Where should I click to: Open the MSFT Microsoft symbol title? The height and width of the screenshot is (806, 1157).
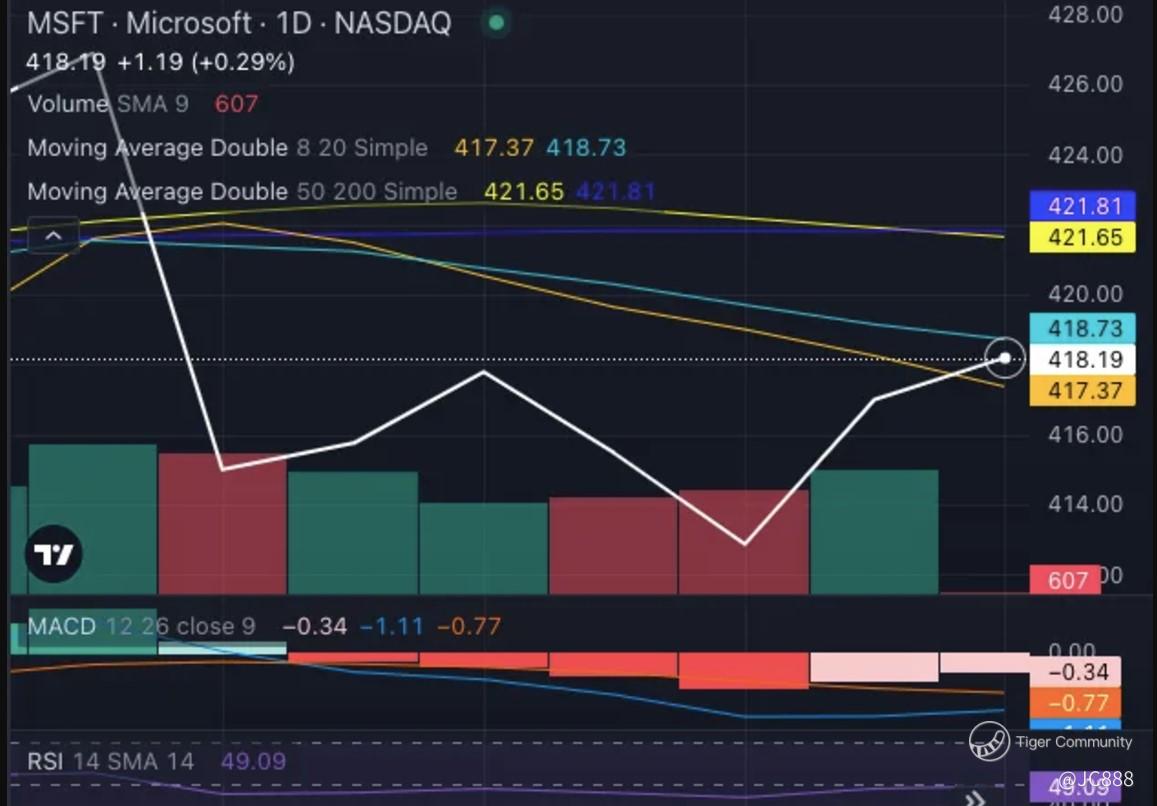click(x=239, y=23)
